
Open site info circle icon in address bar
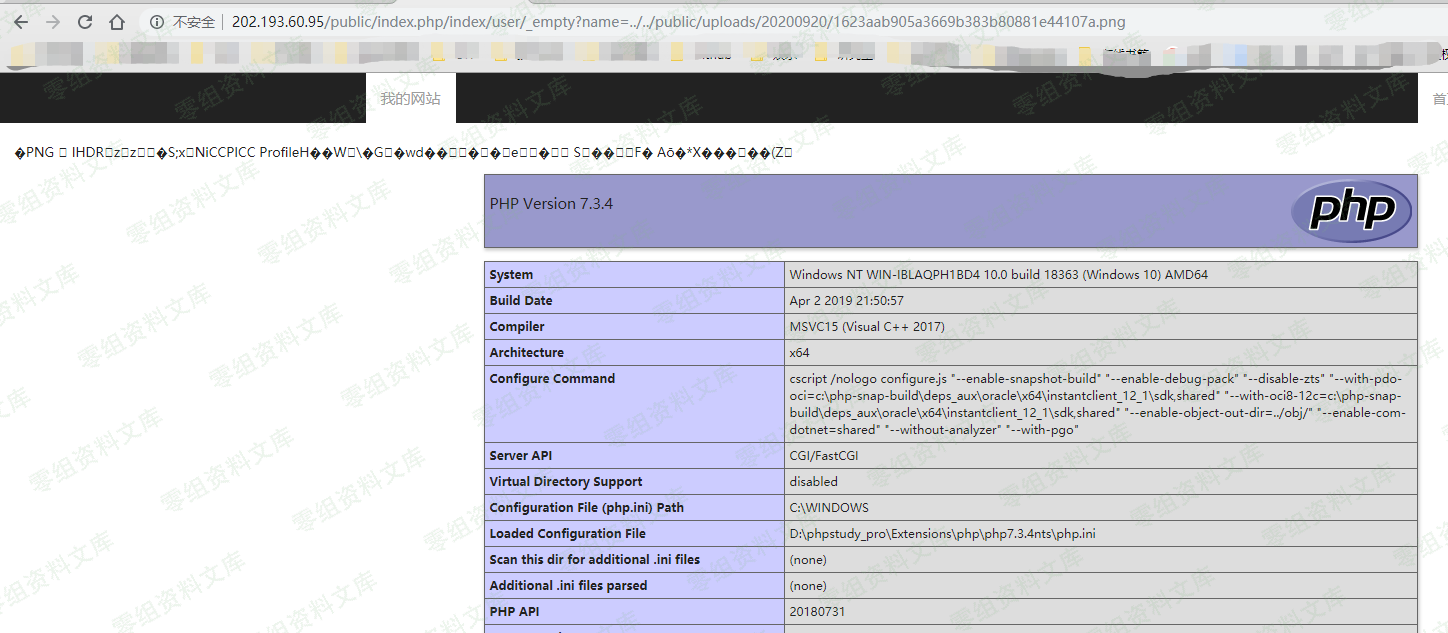coord(157,22)
